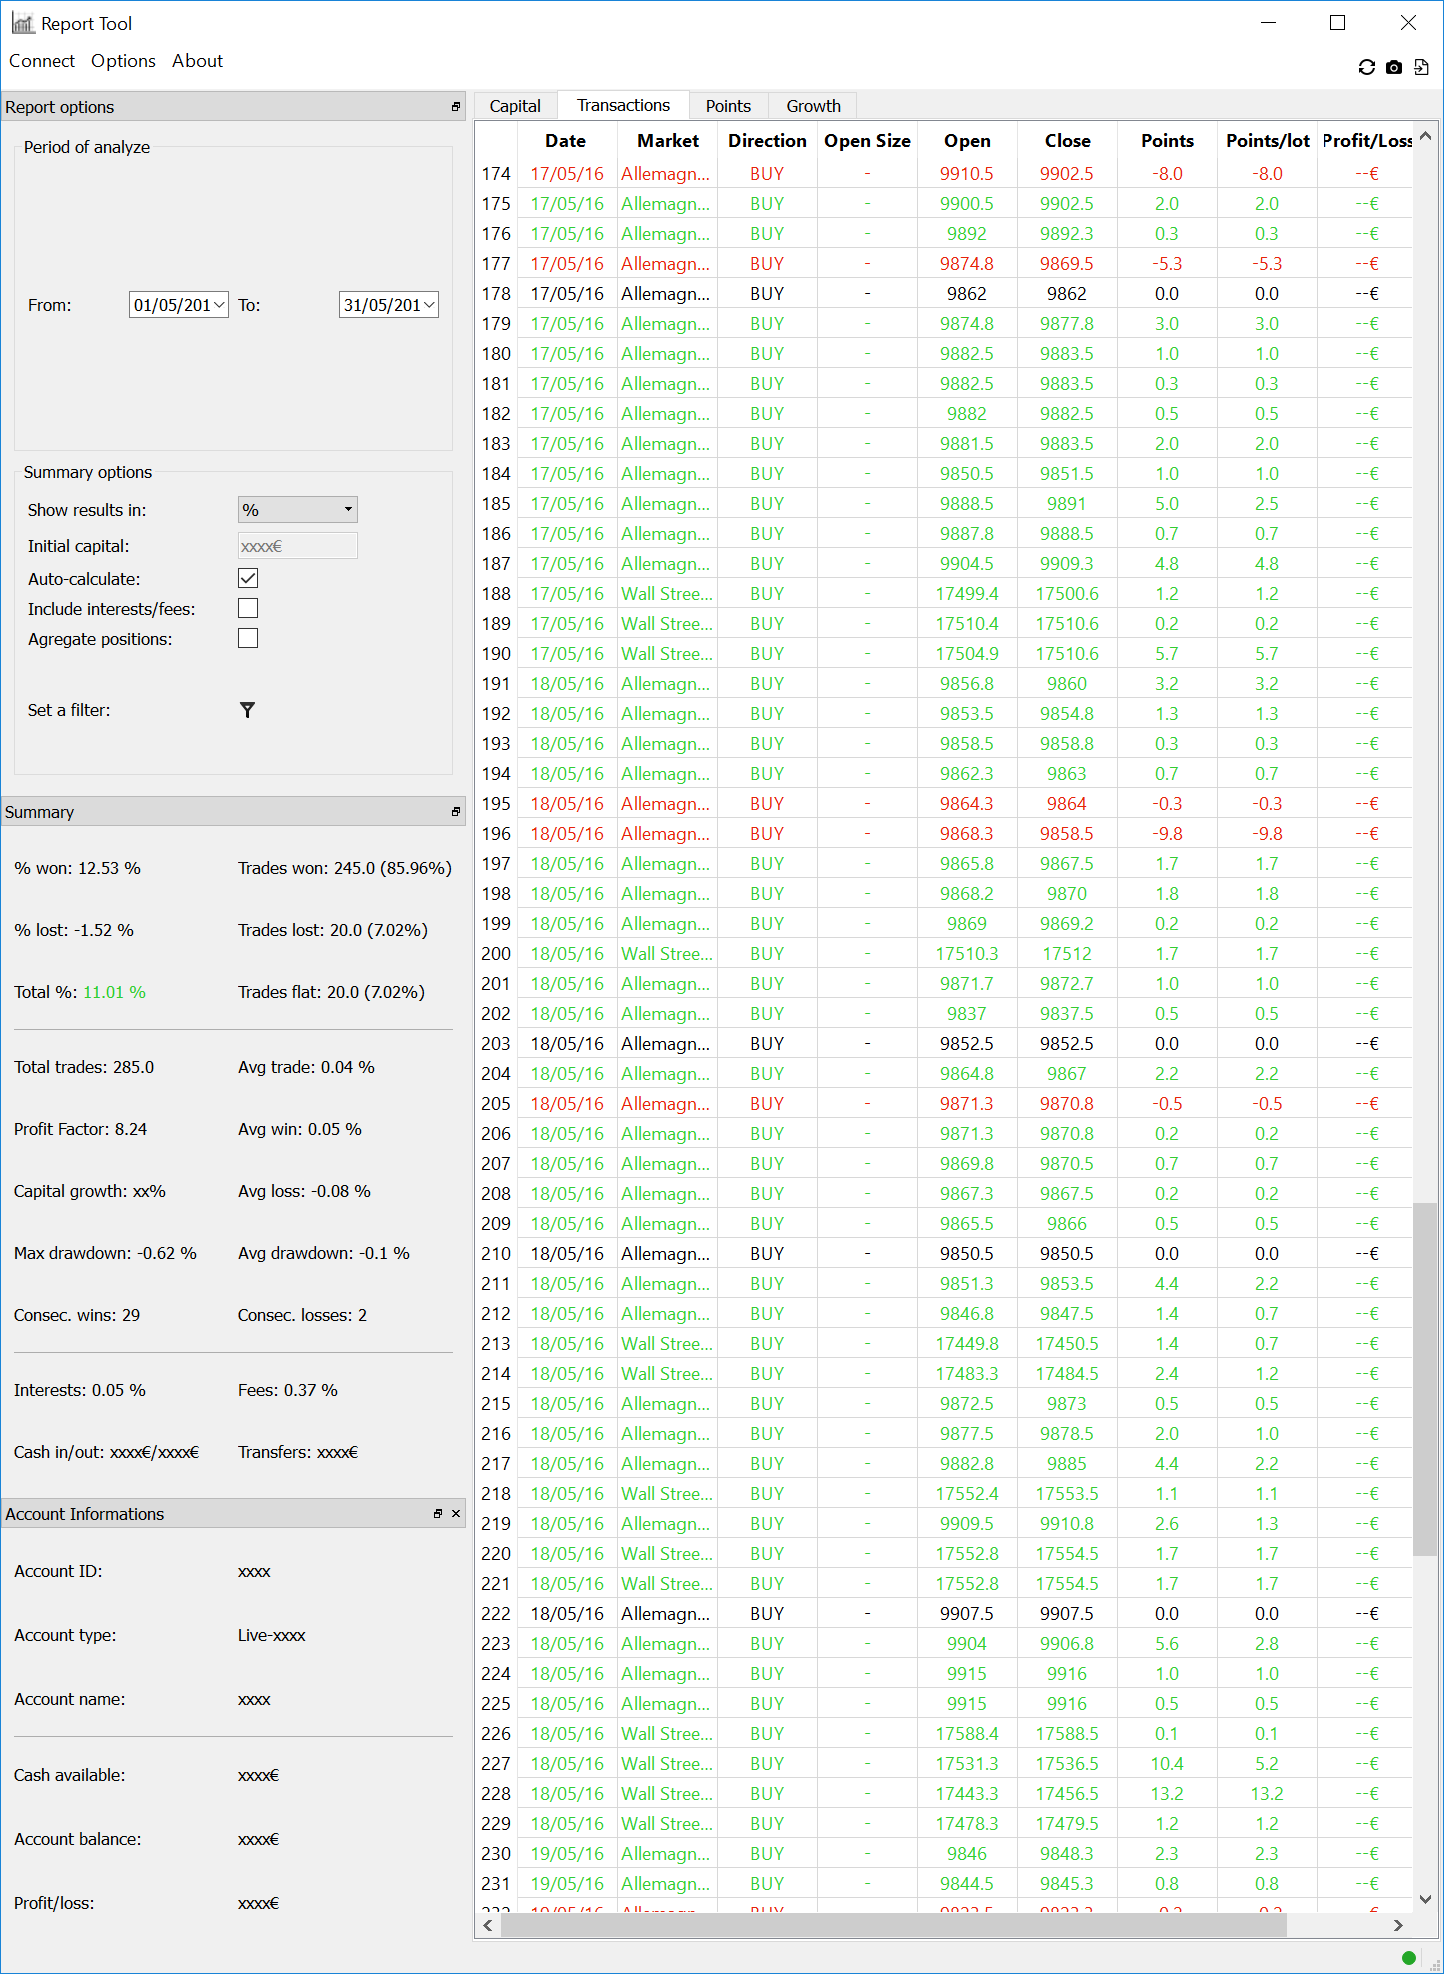Open the Connect menu

coord(42,61)
